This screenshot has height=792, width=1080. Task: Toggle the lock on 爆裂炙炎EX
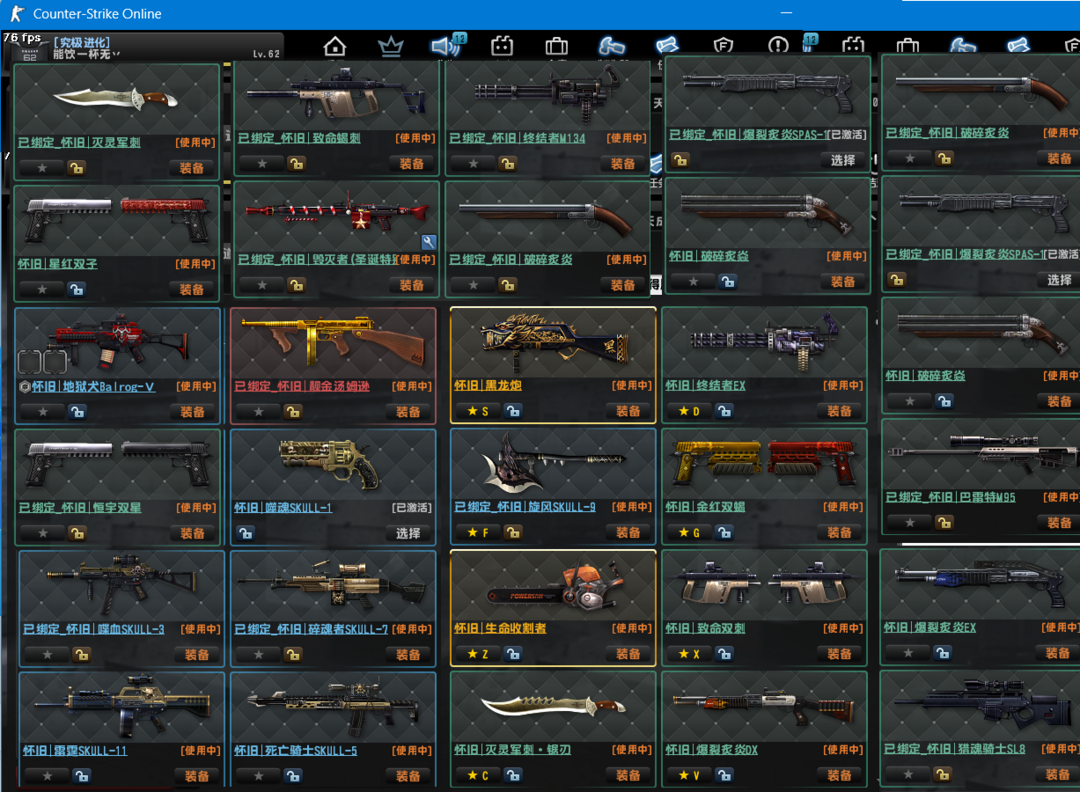943,652
